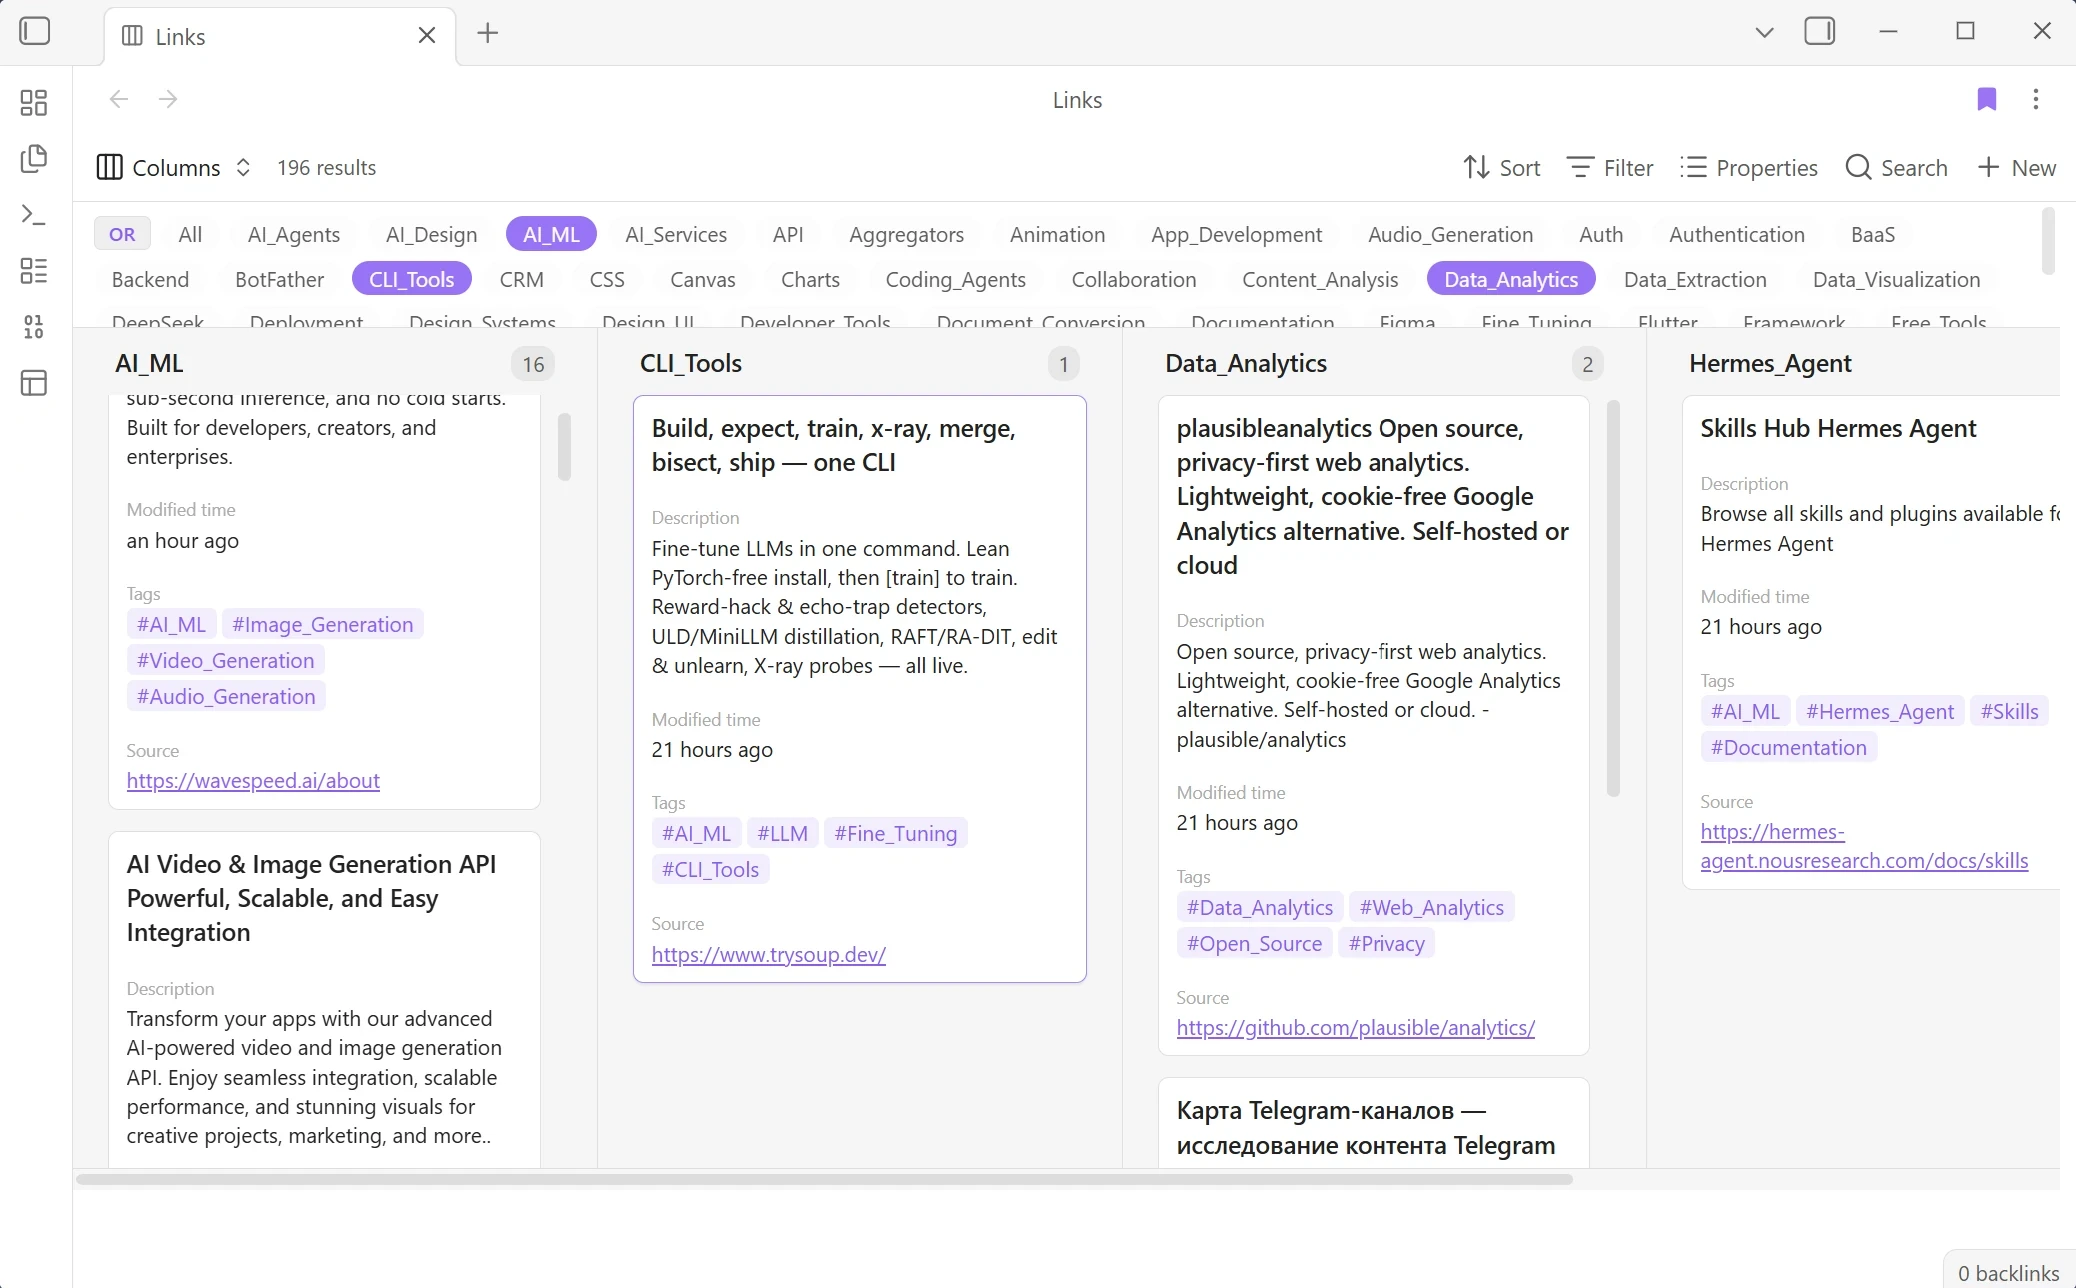This screenshot has width=2076, height=1288.
Task: Go forward with the right arrow
Action: pos(168,99)
